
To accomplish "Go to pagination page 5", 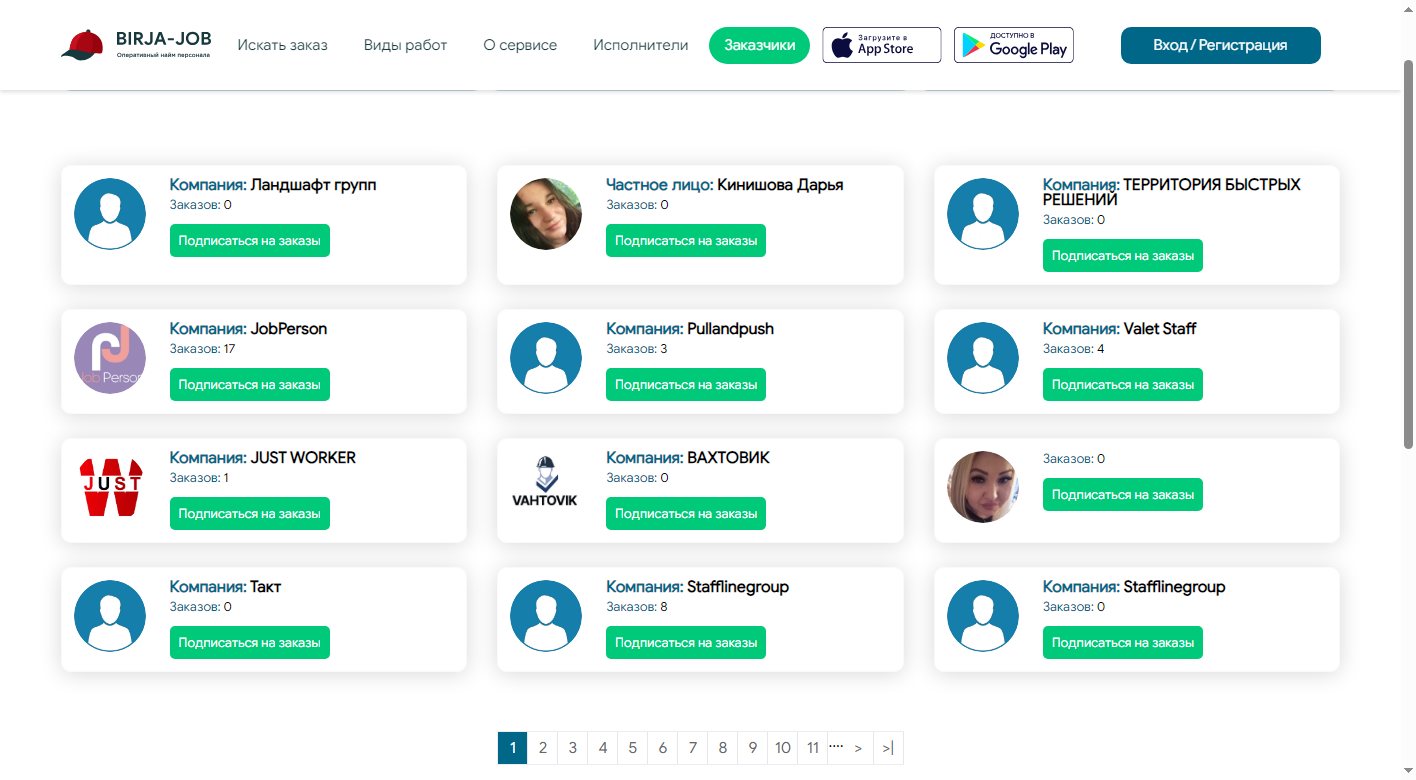I will (x=632, y=748).
